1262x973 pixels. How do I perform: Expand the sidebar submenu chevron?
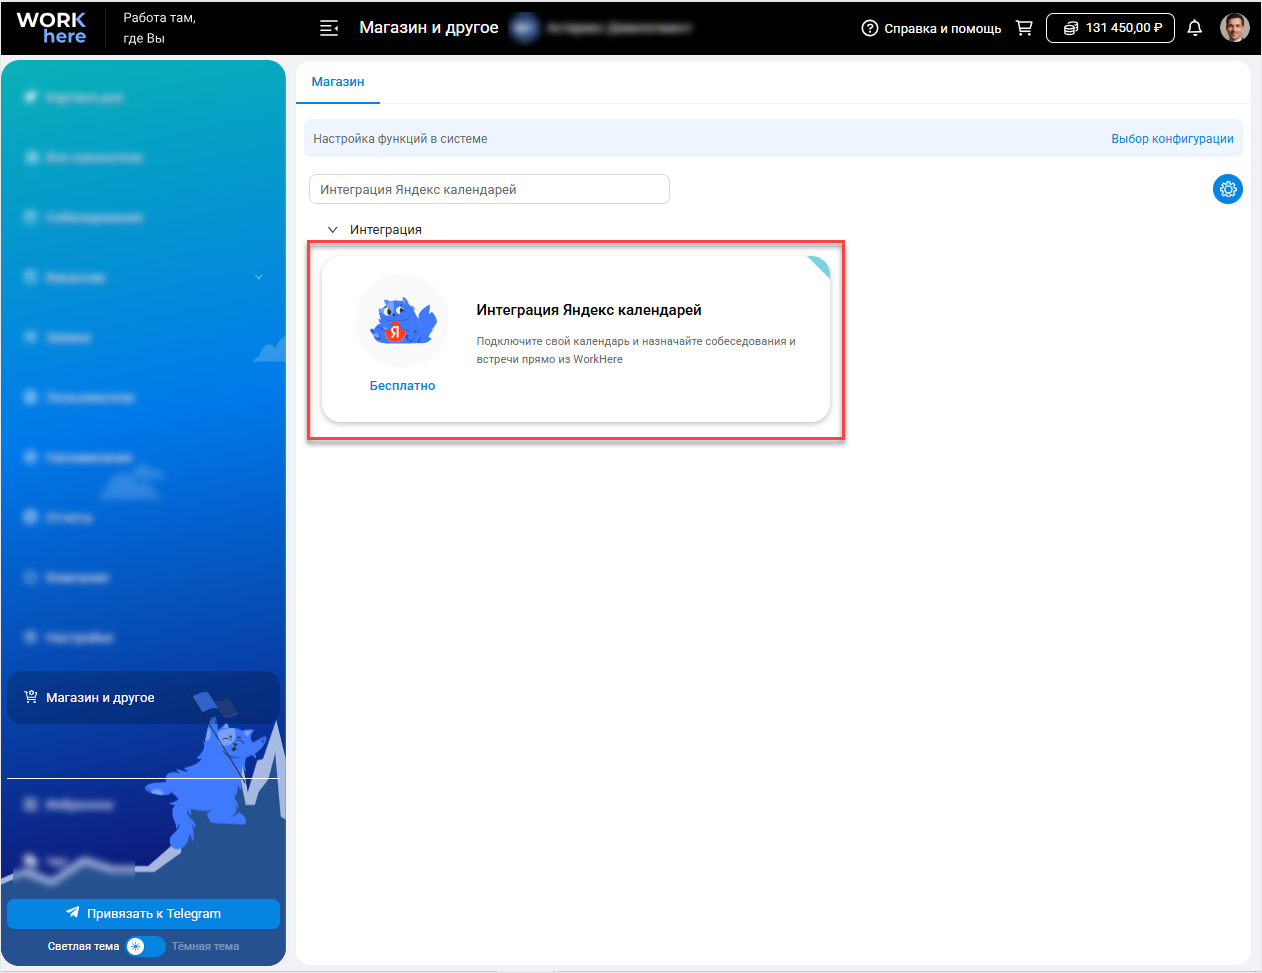pos(259,277)
